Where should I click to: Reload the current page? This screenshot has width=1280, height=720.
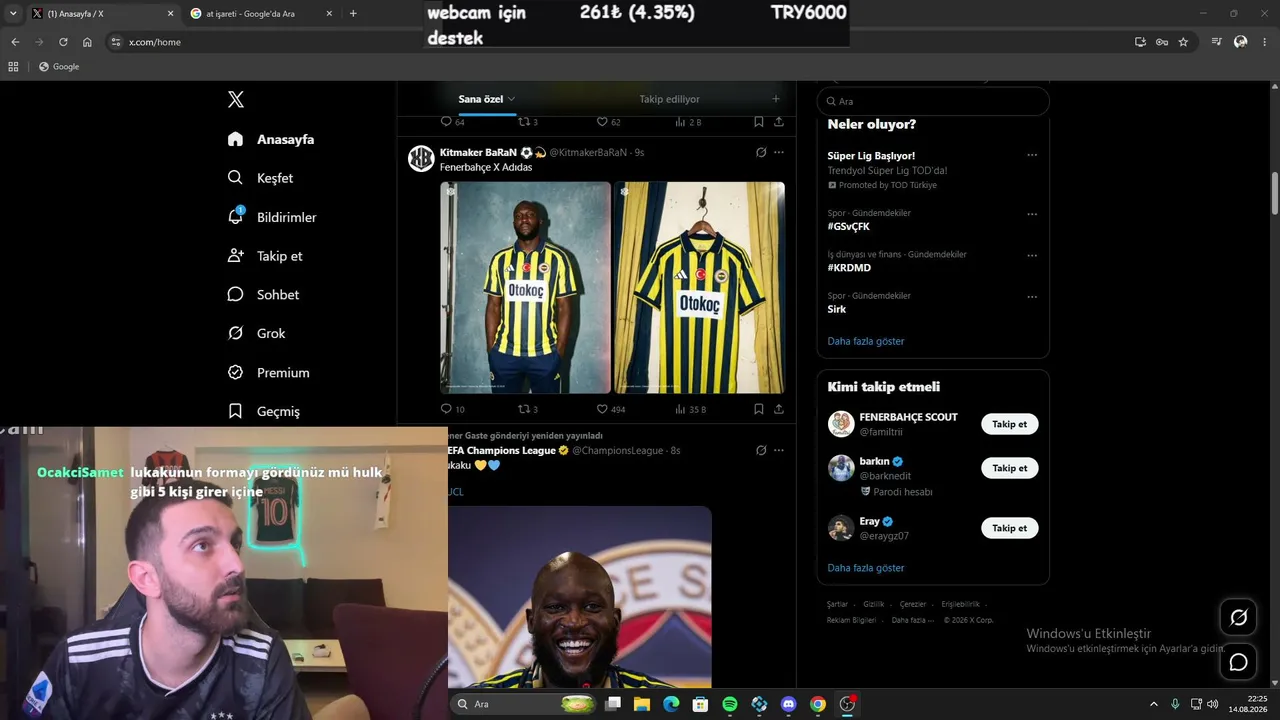[63, 42]
